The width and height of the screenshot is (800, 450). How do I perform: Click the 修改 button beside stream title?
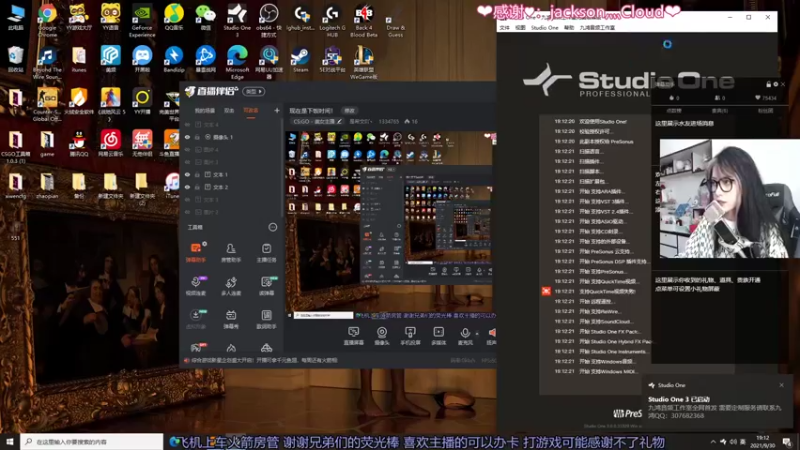pos(349,110)
